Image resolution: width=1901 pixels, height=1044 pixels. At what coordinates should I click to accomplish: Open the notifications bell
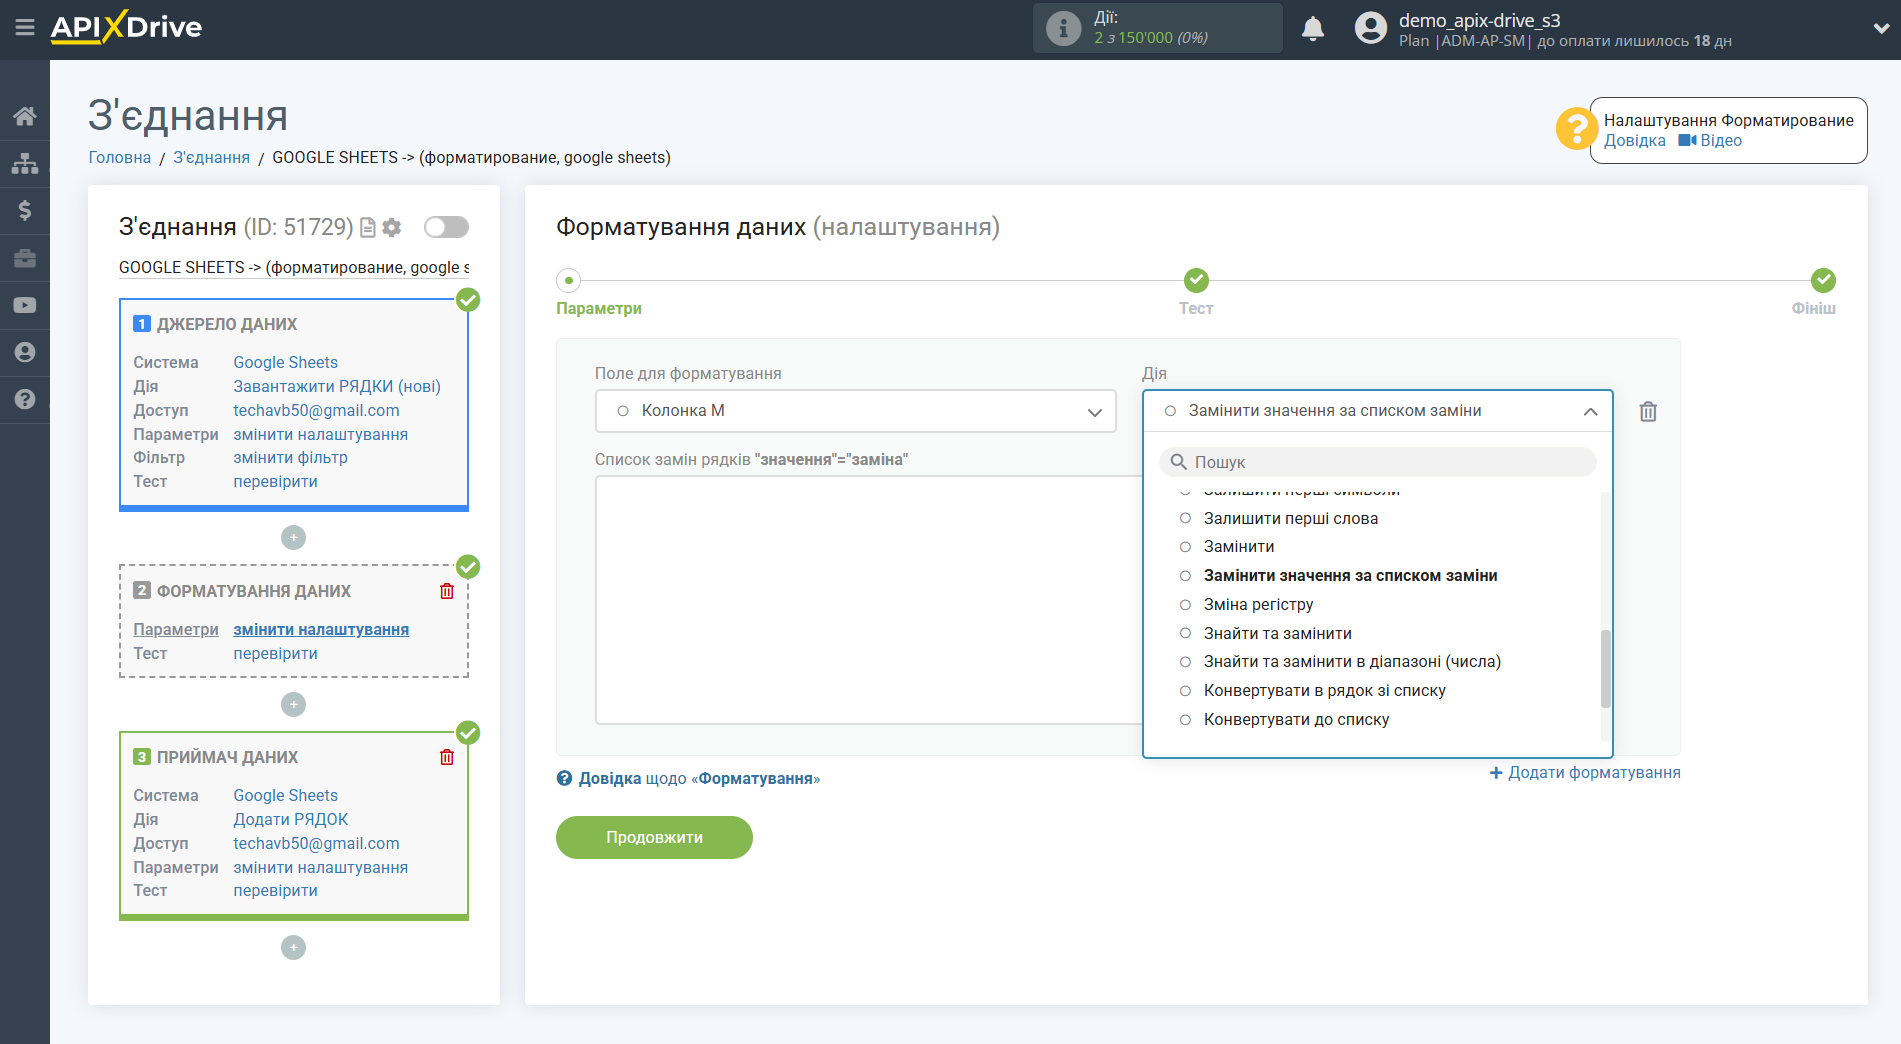pos(1313,28)
